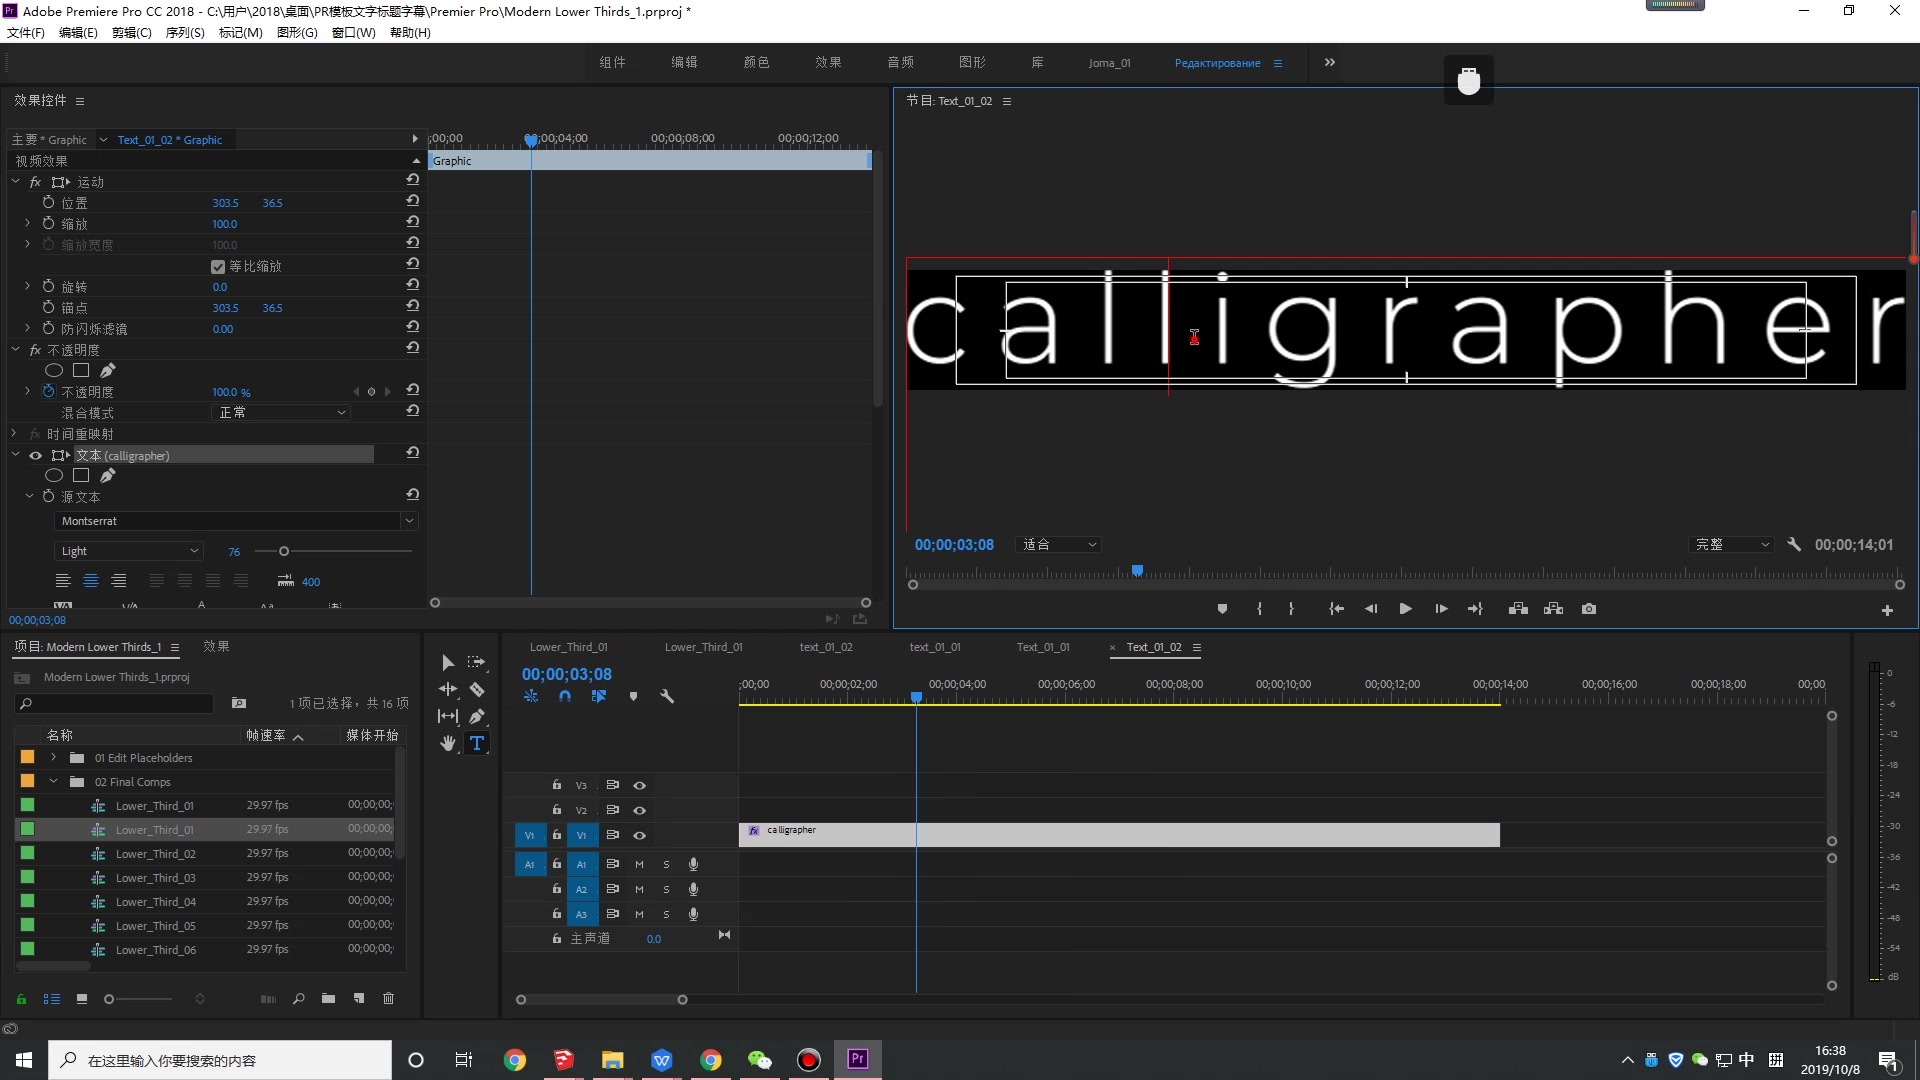Toggle the uniform scale checkbox
This screenshot has width=1920, height=1080.
click(218, 266)
